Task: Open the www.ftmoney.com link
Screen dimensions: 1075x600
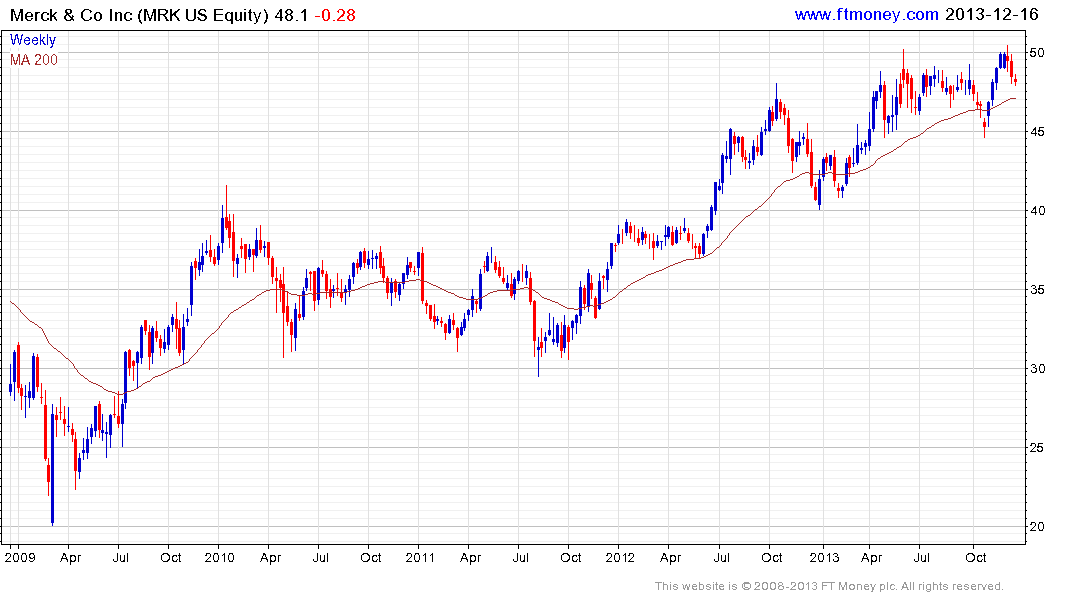Action: click(x=866, y=14)
